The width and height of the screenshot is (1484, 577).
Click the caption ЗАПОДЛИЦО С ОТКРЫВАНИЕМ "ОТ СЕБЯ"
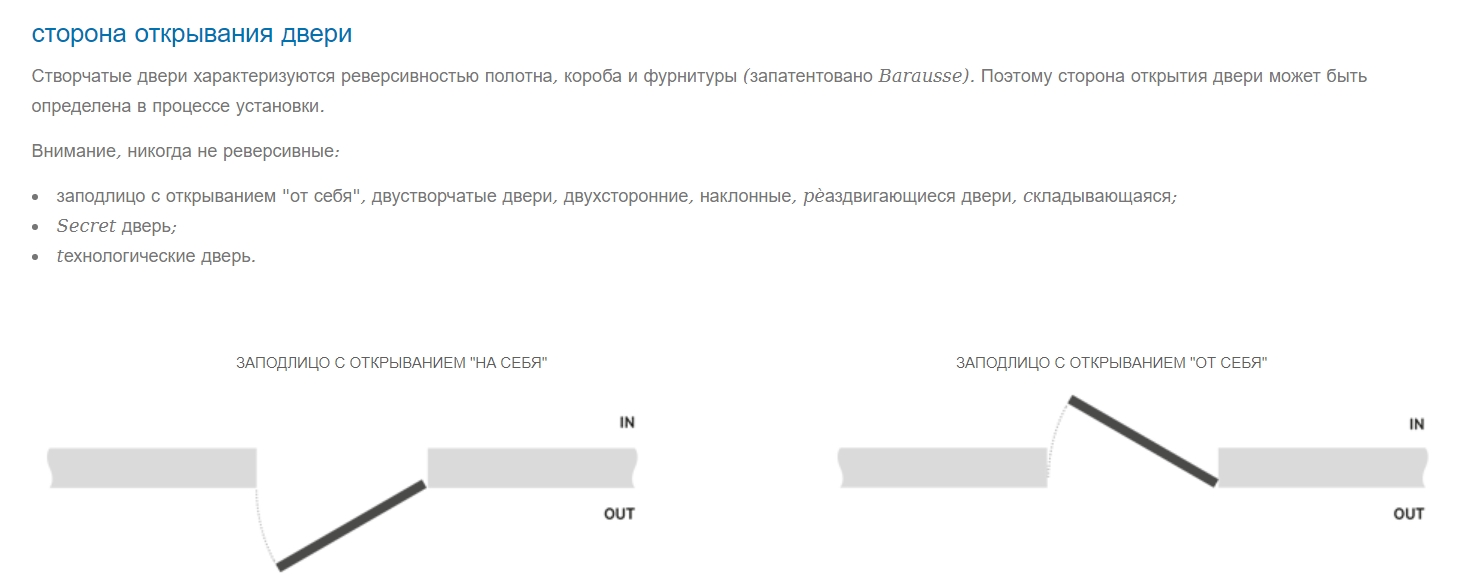(x=1111, y=363)
